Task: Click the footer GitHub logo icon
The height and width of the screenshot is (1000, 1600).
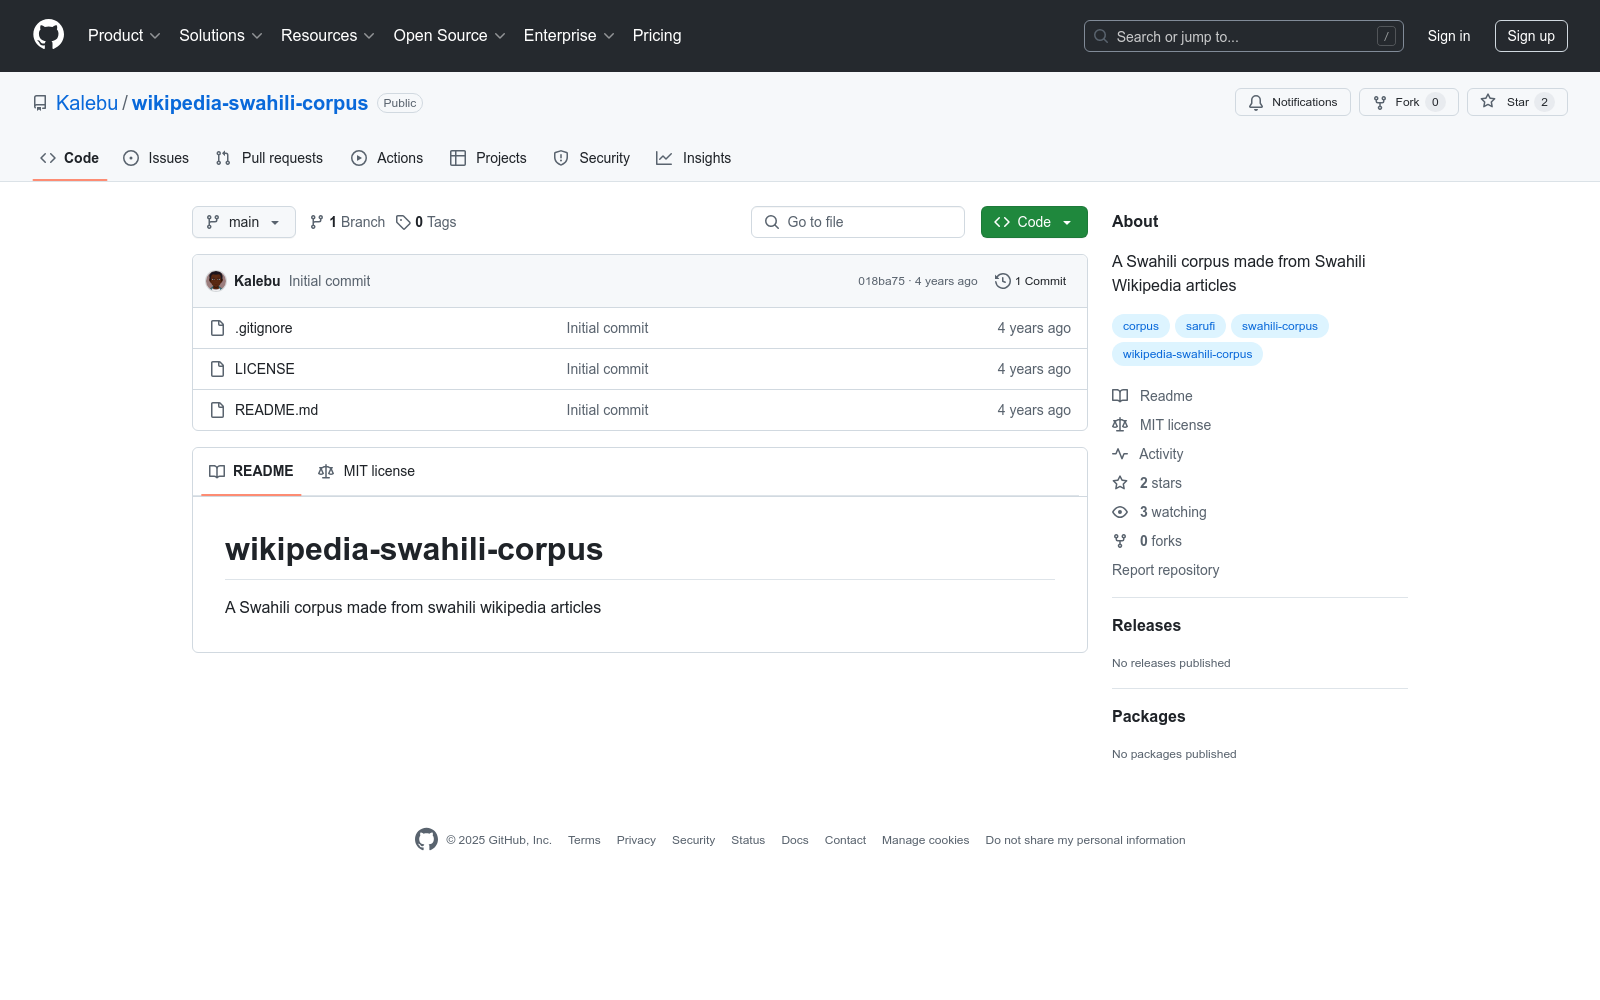Action: (x=427, y=840)
